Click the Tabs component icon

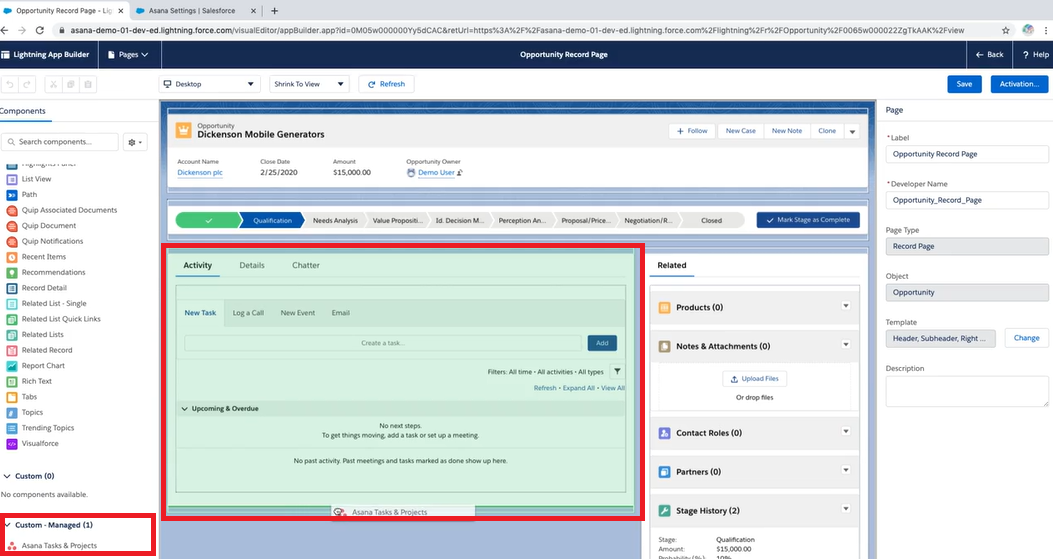(11, 397)
